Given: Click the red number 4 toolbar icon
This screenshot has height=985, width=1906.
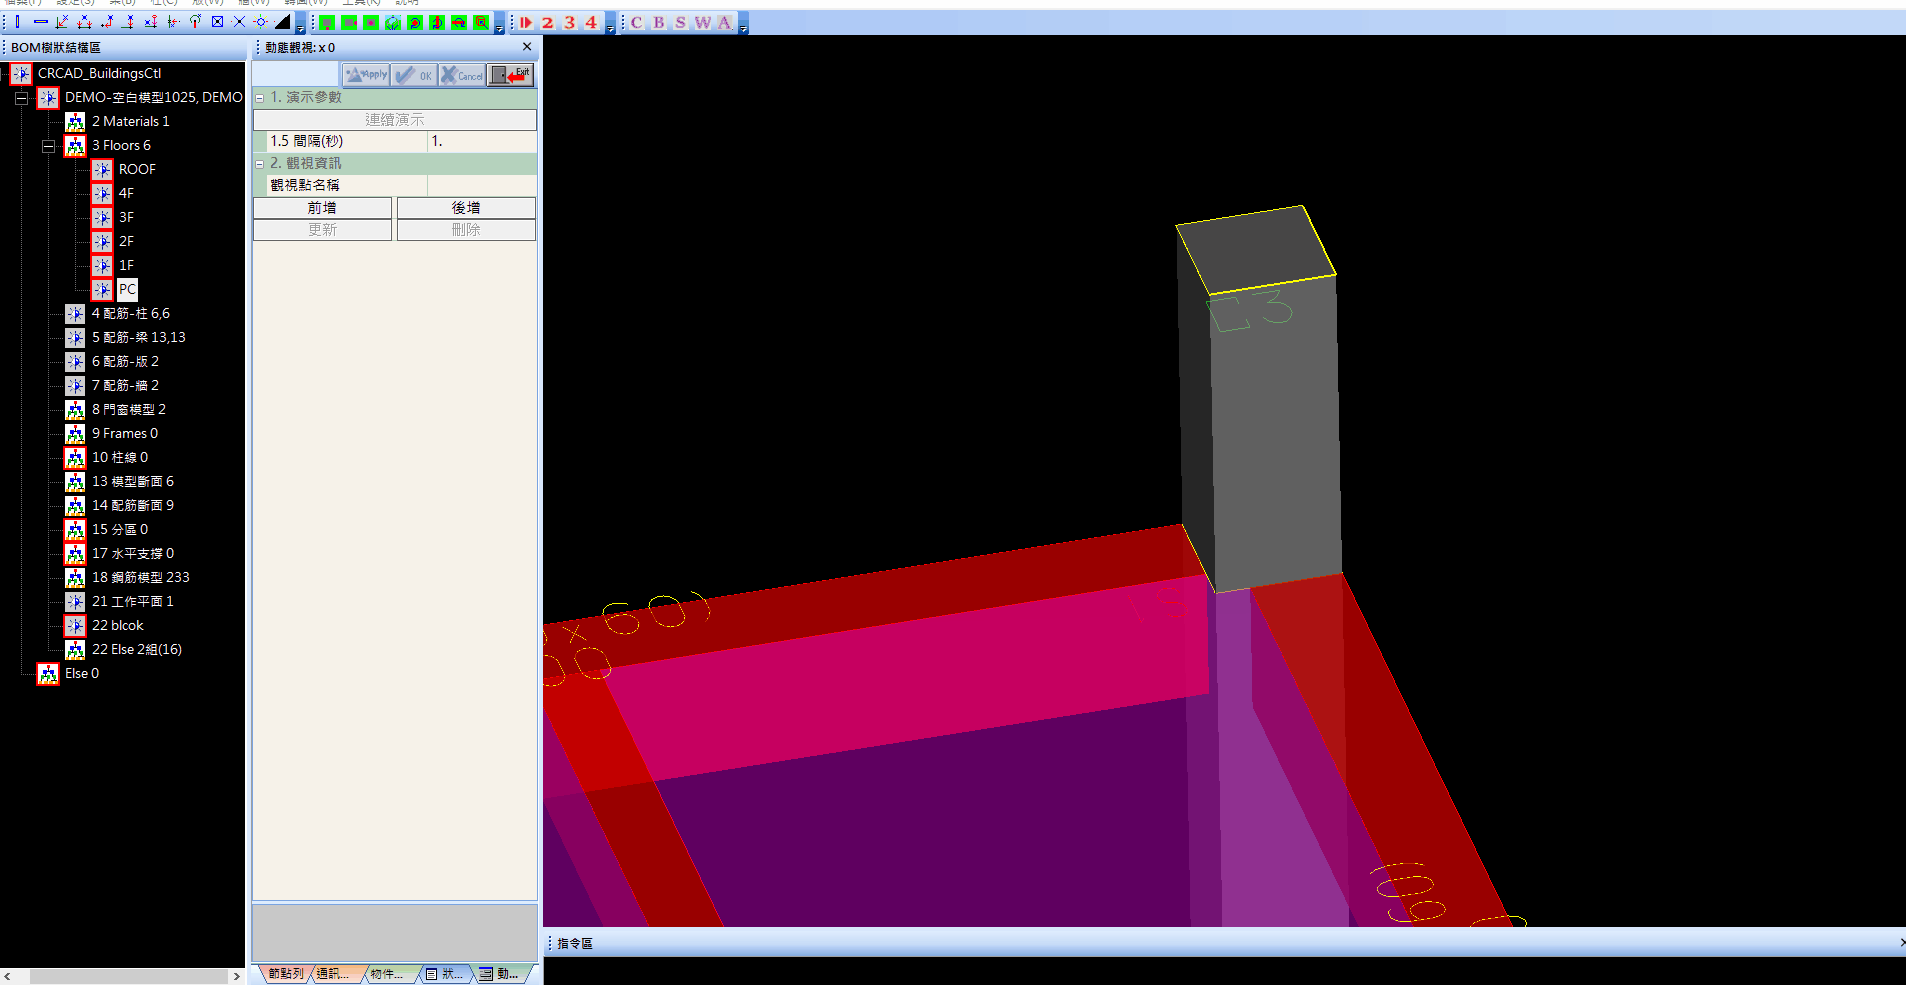Looking at the screenshot, I should click(x=591, y=22).
